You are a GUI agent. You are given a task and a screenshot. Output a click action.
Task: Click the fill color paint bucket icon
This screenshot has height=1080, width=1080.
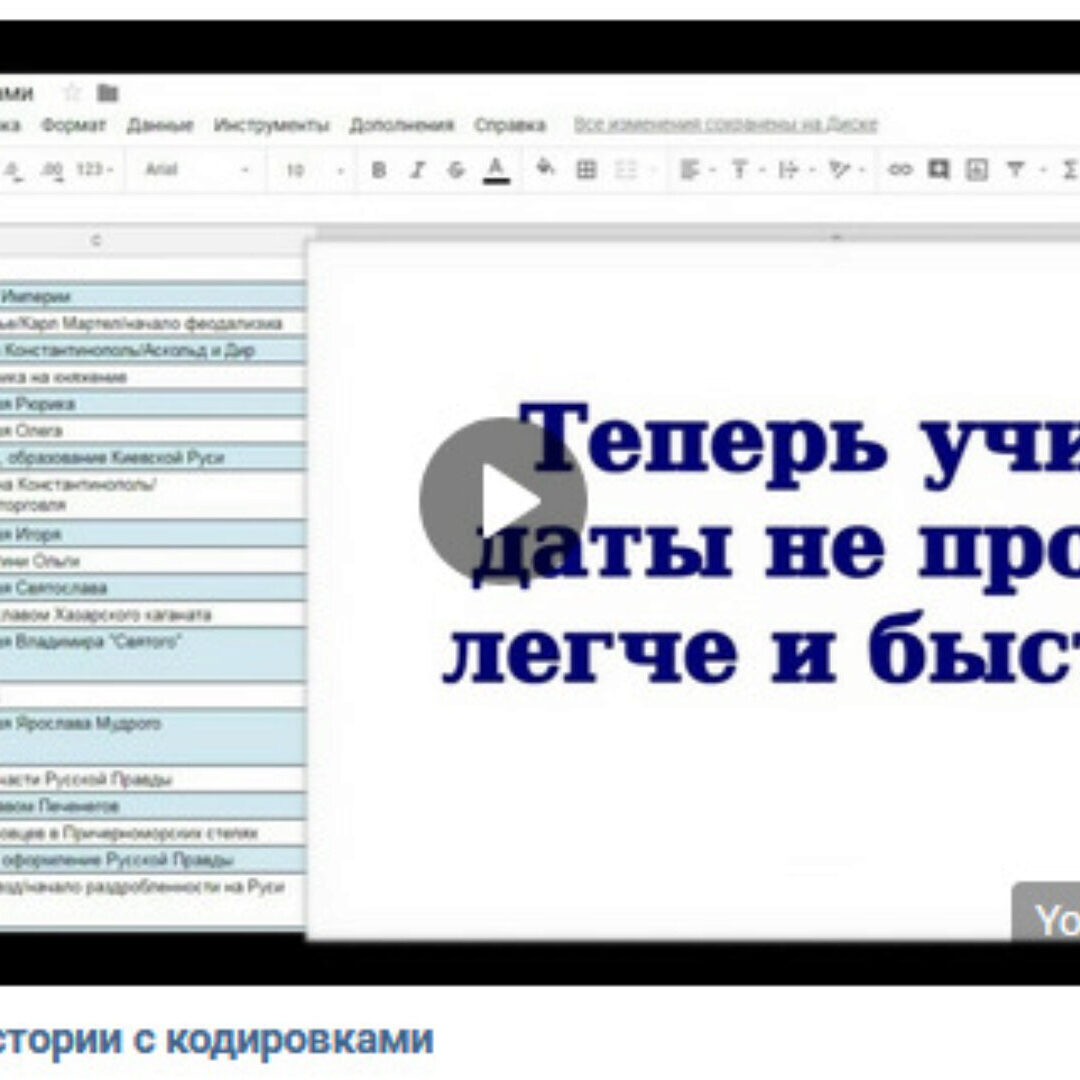pyautogui.click(x=545, y=169)
